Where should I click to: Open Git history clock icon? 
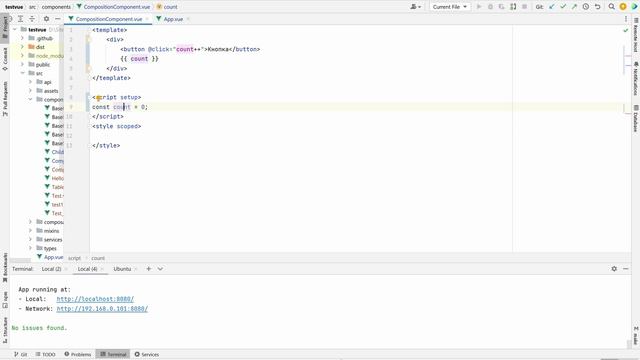click(586, 7)
